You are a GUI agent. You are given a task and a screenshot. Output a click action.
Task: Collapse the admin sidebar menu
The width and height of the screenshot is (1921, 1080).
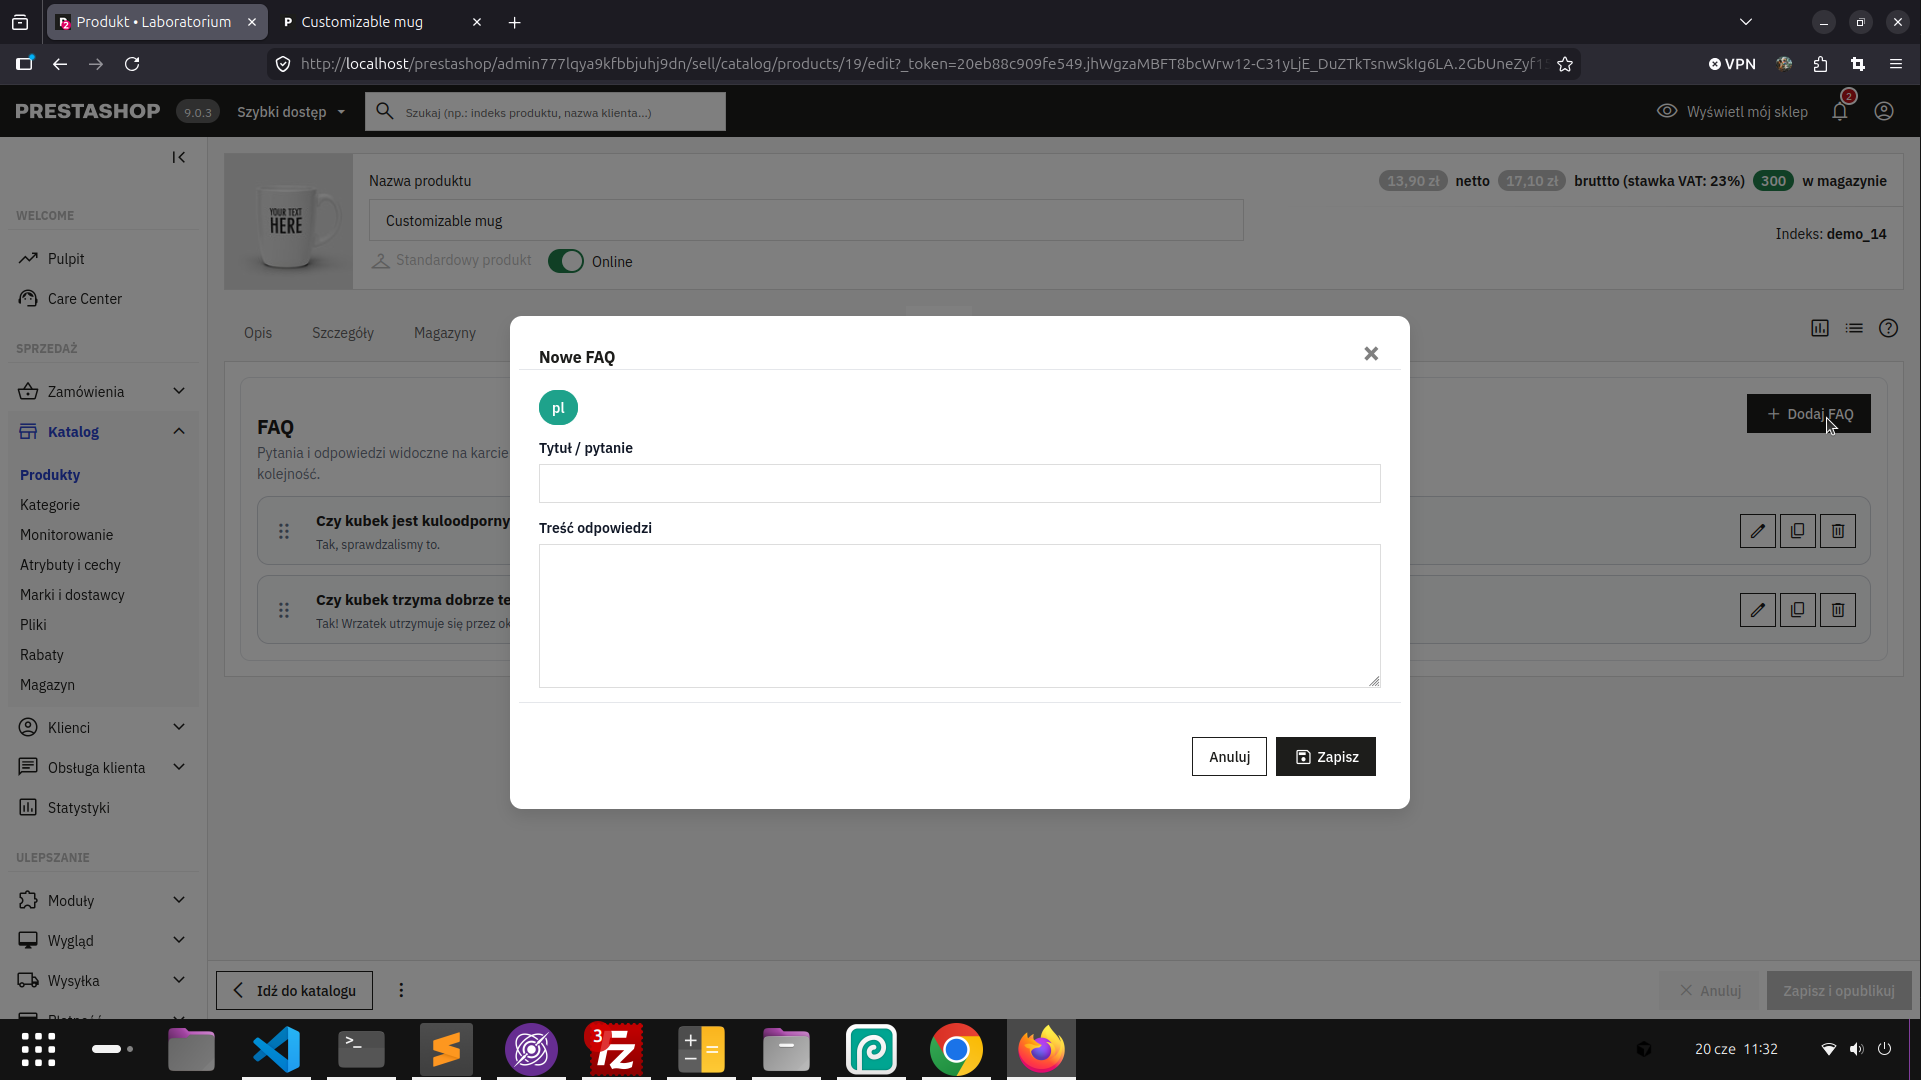pos(179,157)
